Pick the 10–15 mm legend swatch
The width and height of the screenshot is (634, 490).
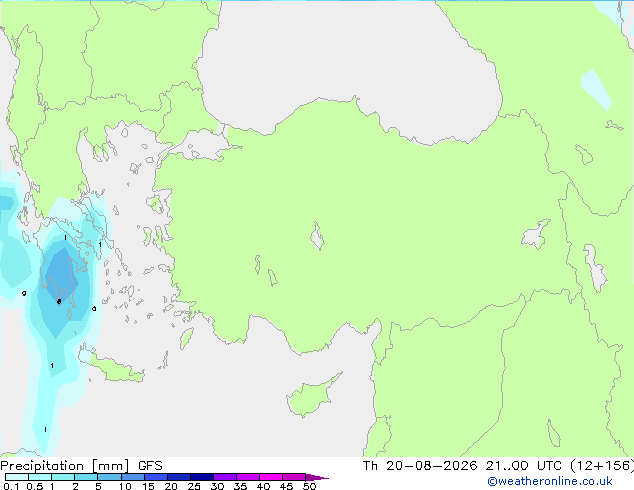pos(132,477)
